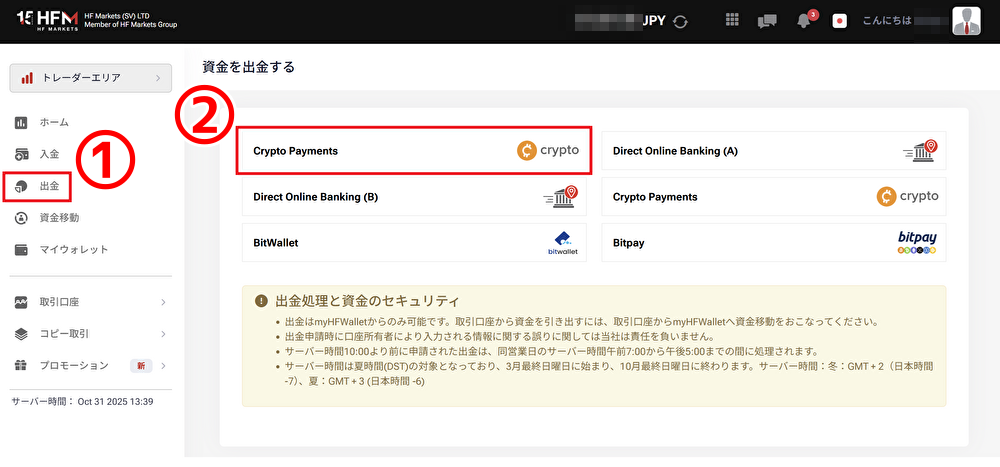The height and width of the screenshot is (467, 1000).
Task: Choose Bitpay withdrawal method
Action: click(x=773, y=242)
